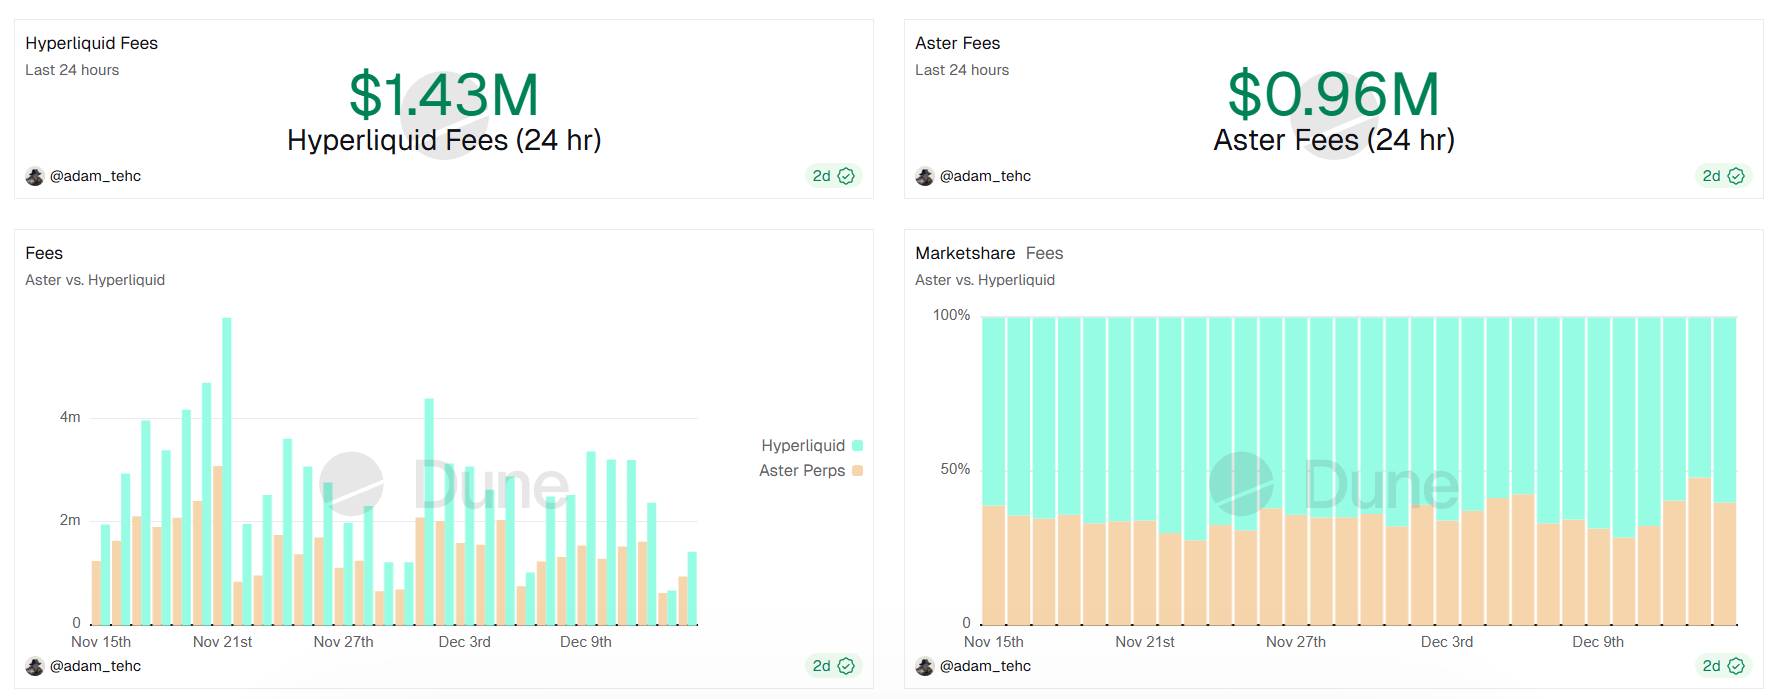Image resolution: width=1775 pixels, height=699 pixels.
Task: Open the Marketshare chart title
Action: tap(965, 253)
